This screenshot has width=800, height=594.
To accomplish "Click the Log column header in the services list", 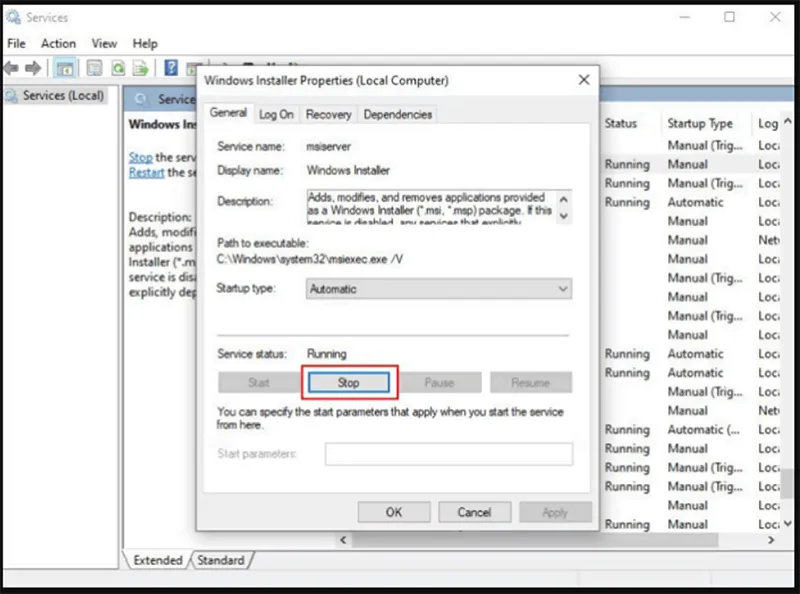I will (x=768, y=123).
